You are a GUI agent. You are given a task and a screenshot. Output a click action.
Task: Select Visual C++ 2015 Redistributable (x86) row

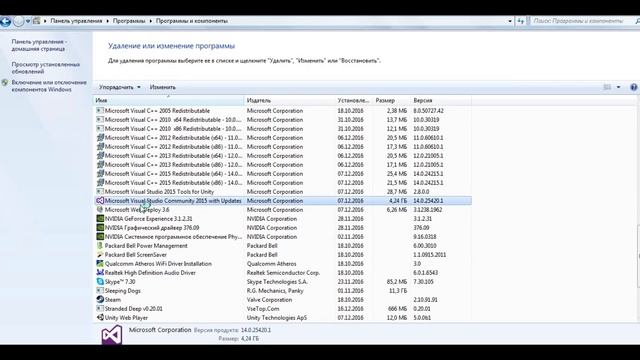point(282,182)
